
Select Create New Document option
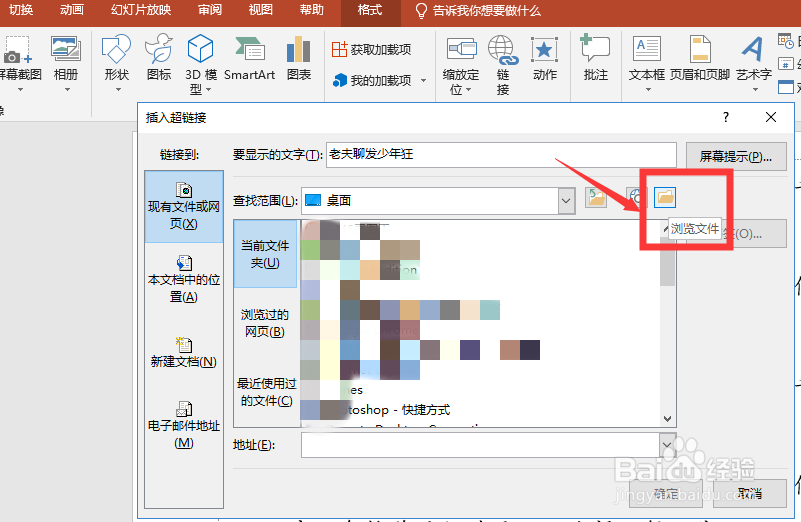point(184,352)
